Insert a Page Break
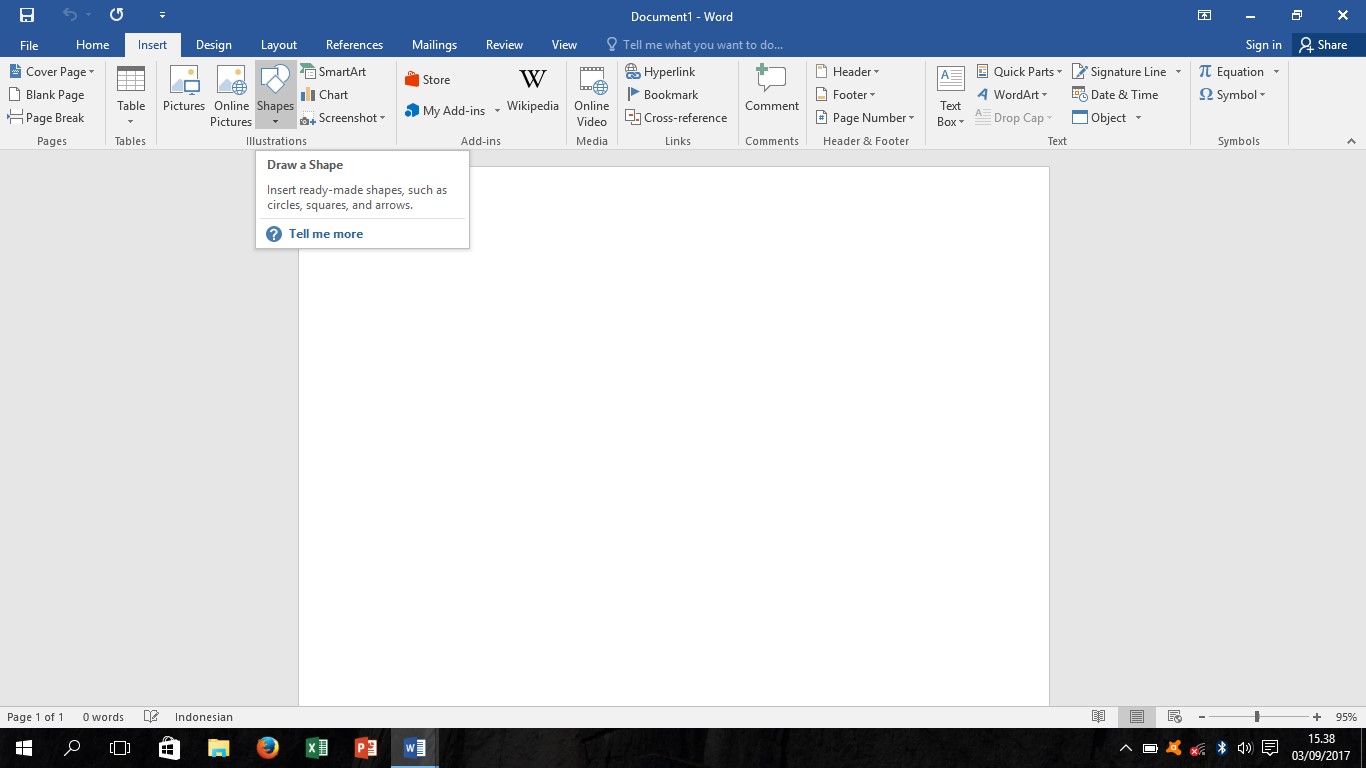The height and width of the screenshot is (768, 1366). coord(46,118)
